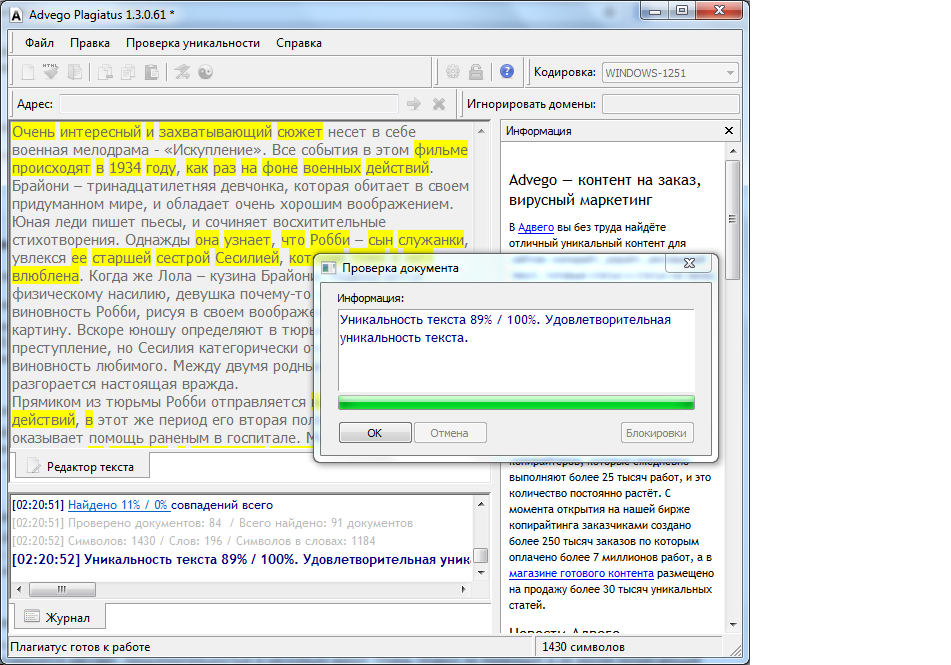The height and width of the screenshot is (665, 951).
Task: Open the Проверка уникальности menu
Action: [x=193, y=43]
